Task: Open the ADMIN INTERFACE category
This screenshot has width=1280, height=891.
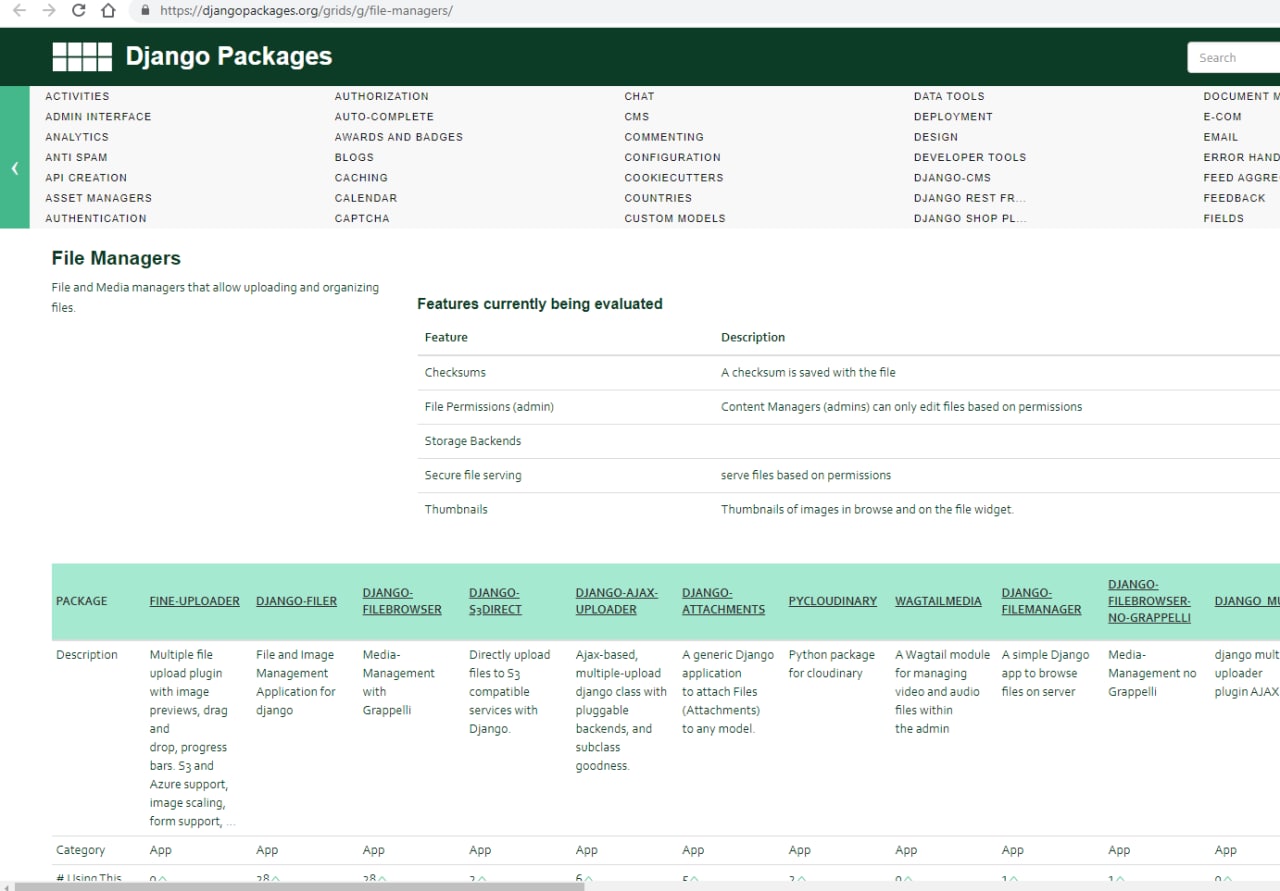Action: tap(98, 117)
